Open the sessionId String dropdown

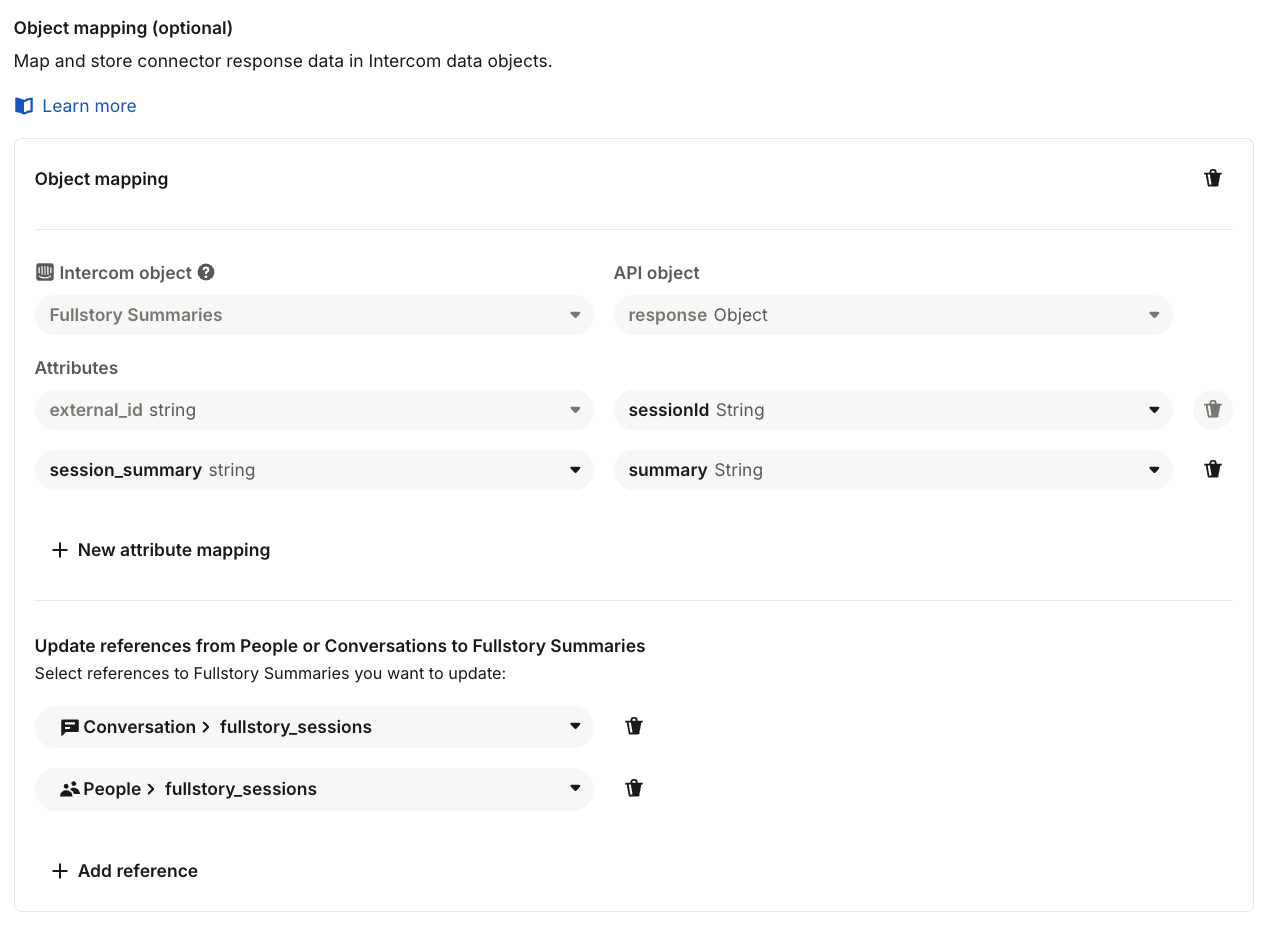coord(892,410)
